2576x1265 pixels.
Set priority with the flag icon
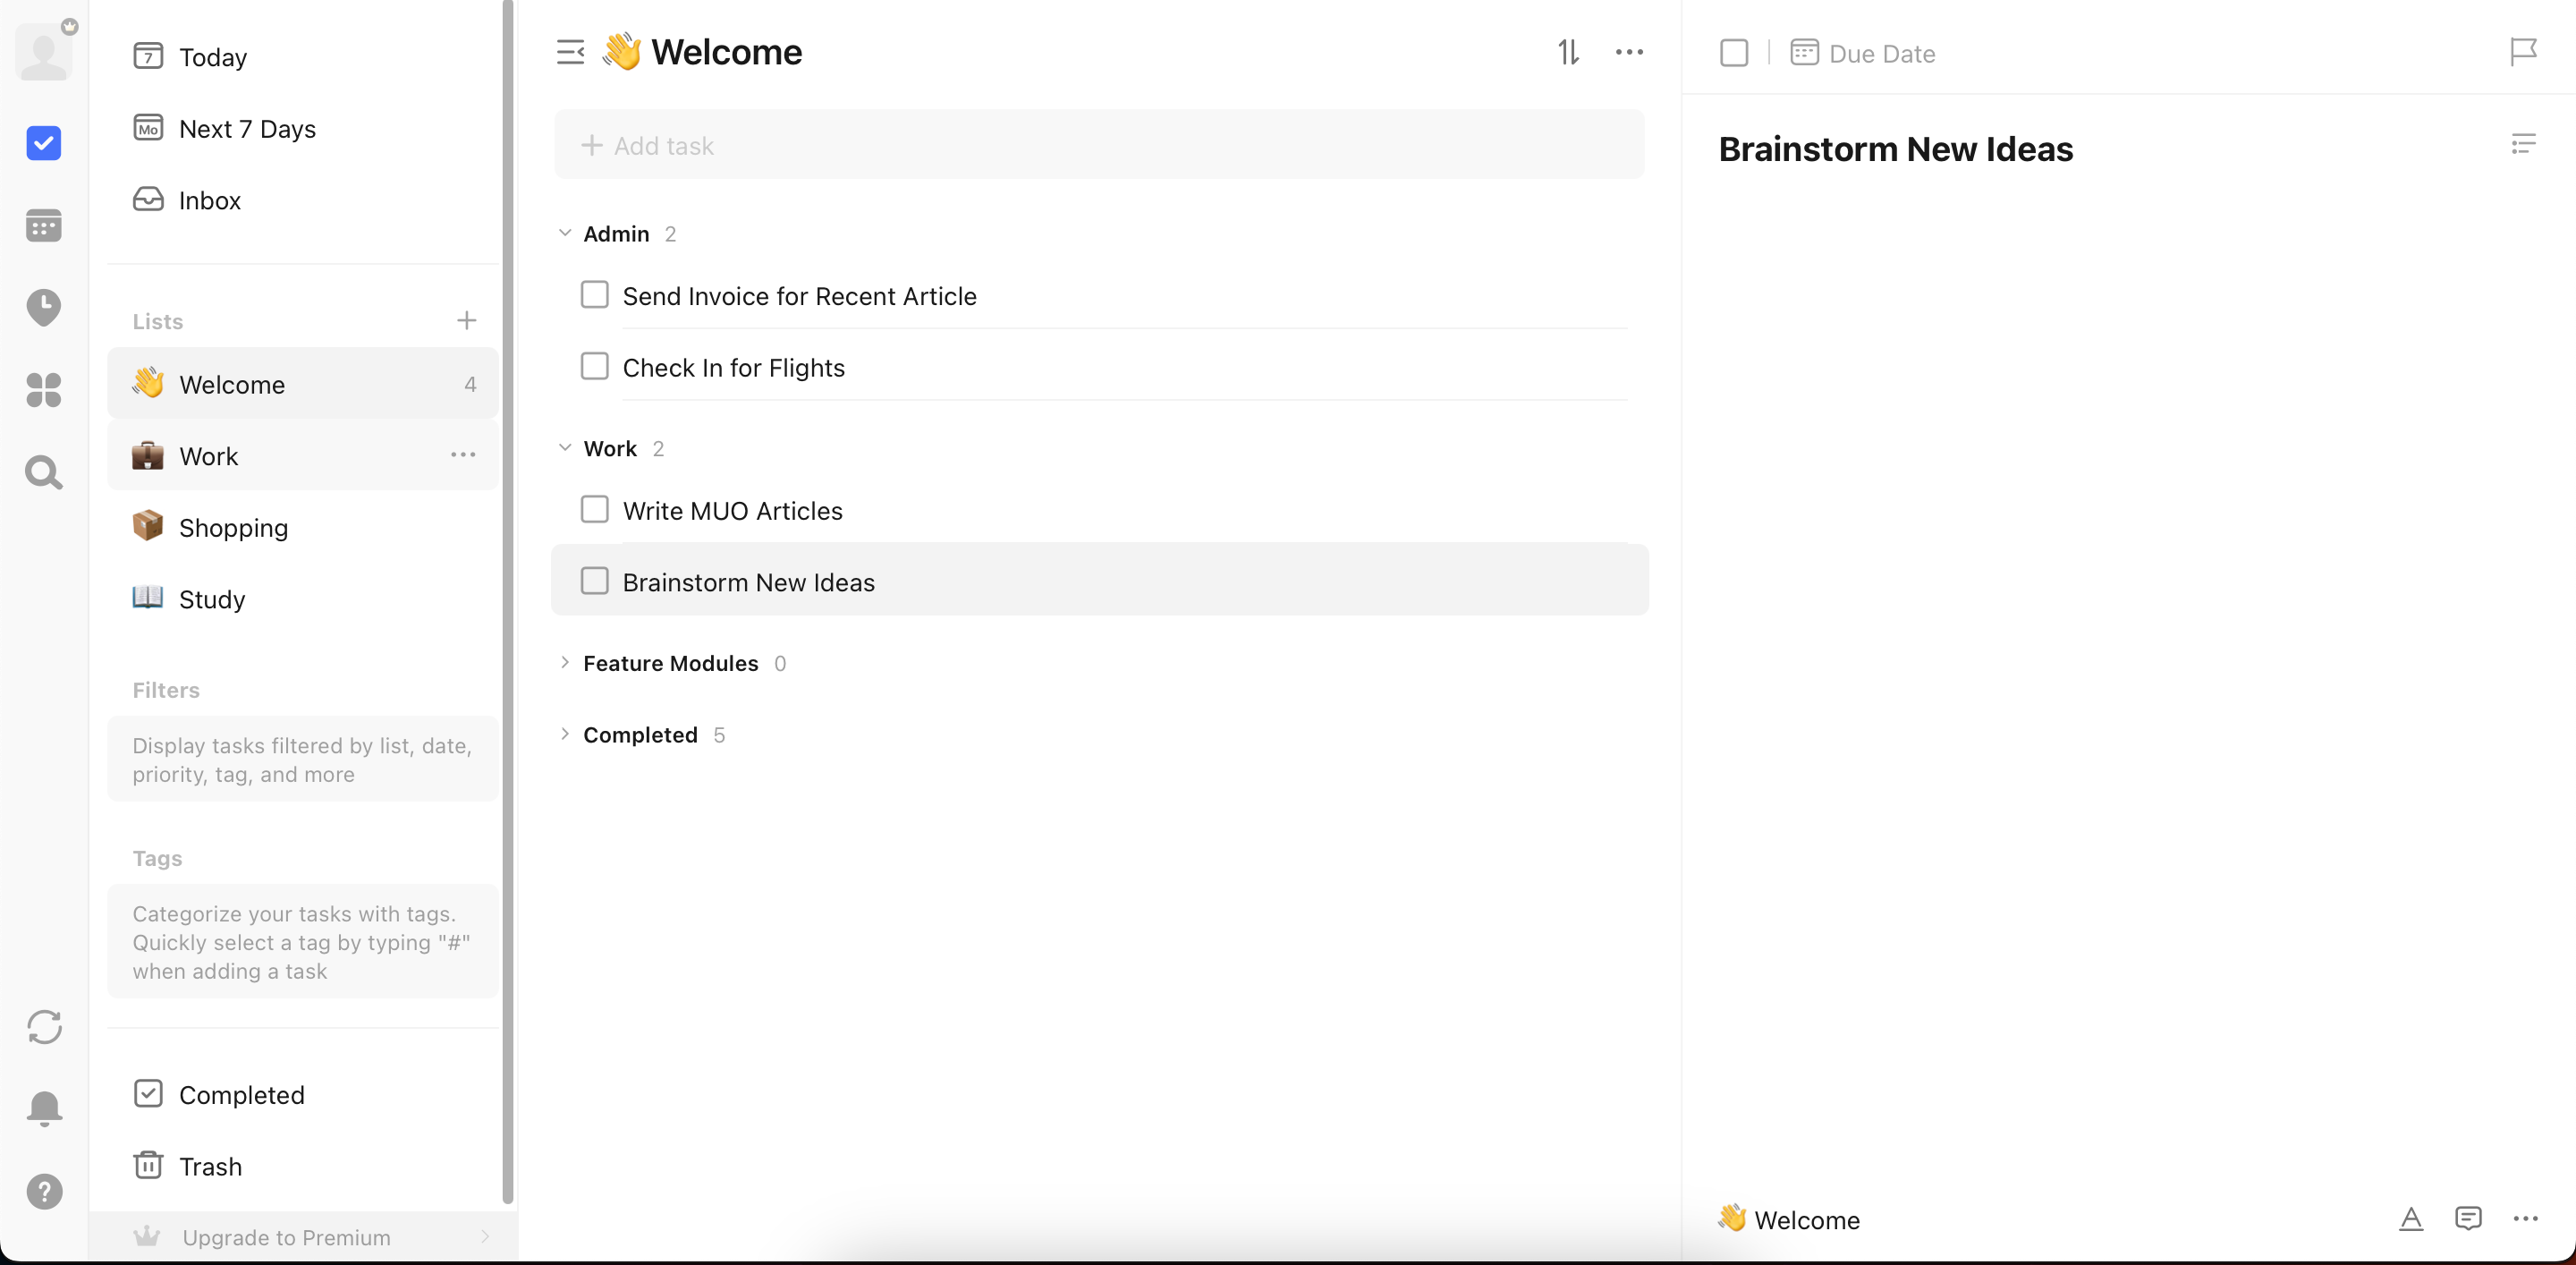[2522, 52]
